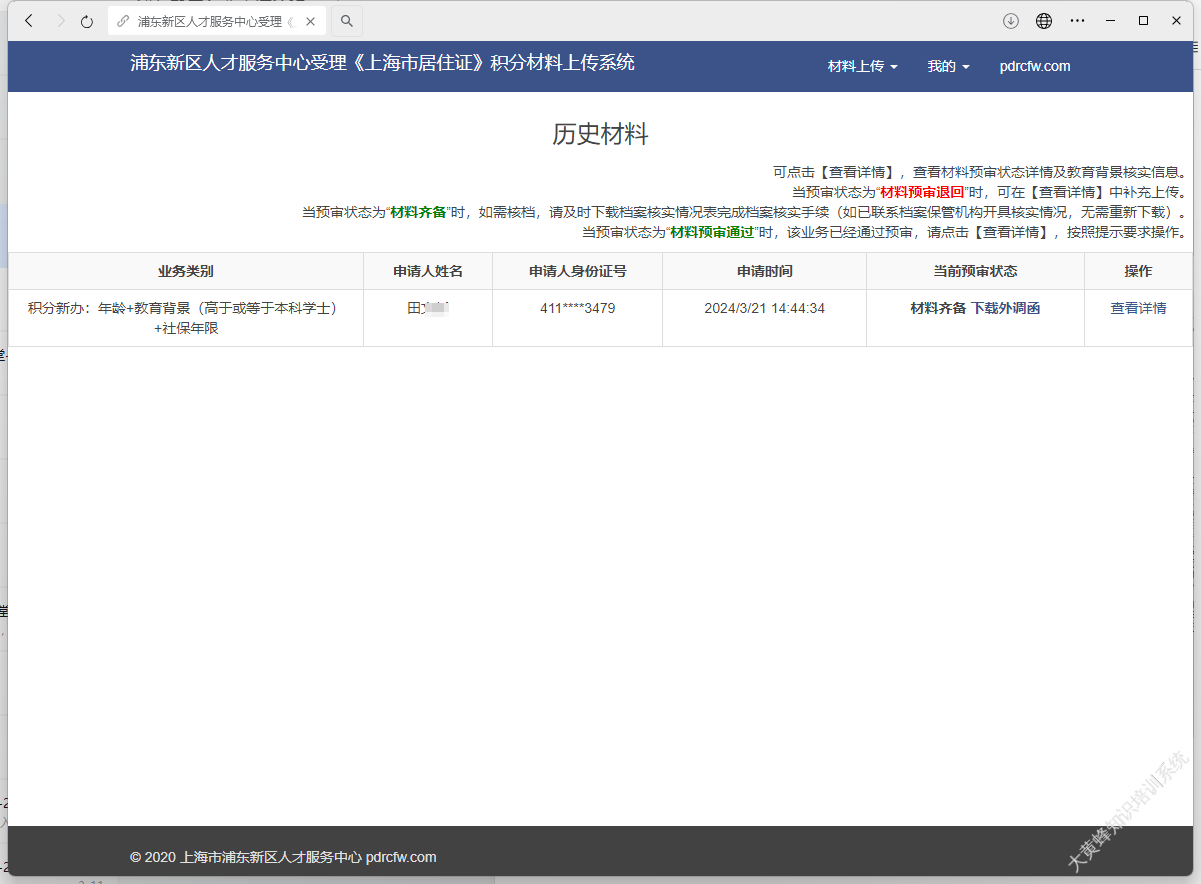Open 查看详情 for the application row
This screenshot has width=1201, height=884.
[1138, 308]
